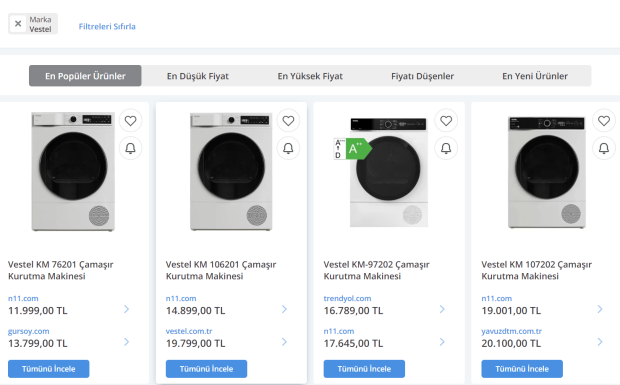Screen dimensions: 620x385
Task: Open the Vestel KM-97202 product image
Action: click(x=389, y=172)
